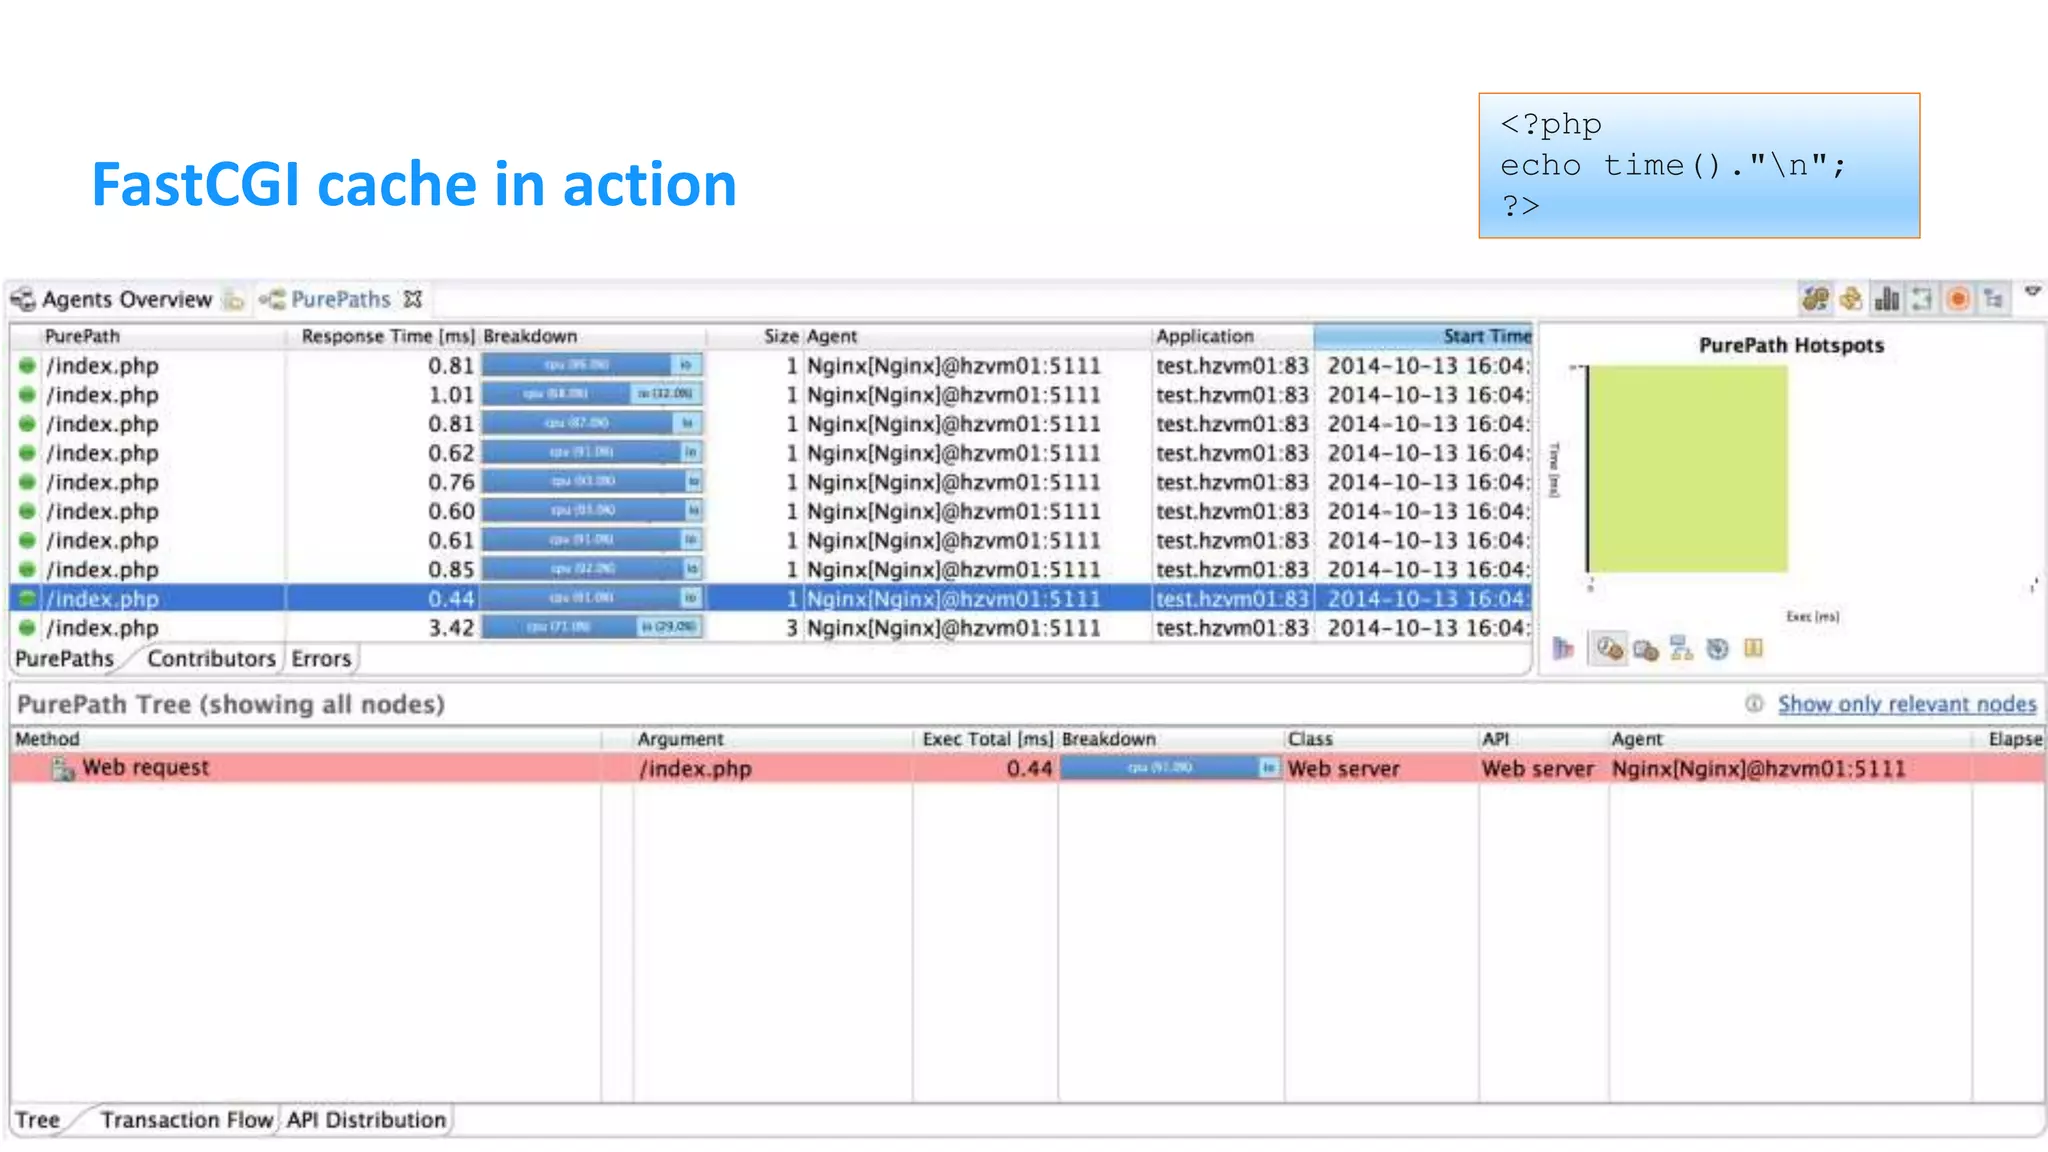
Task: Click breakdown bar of the 1.01 ms row
Action: [x=593, y=394]
